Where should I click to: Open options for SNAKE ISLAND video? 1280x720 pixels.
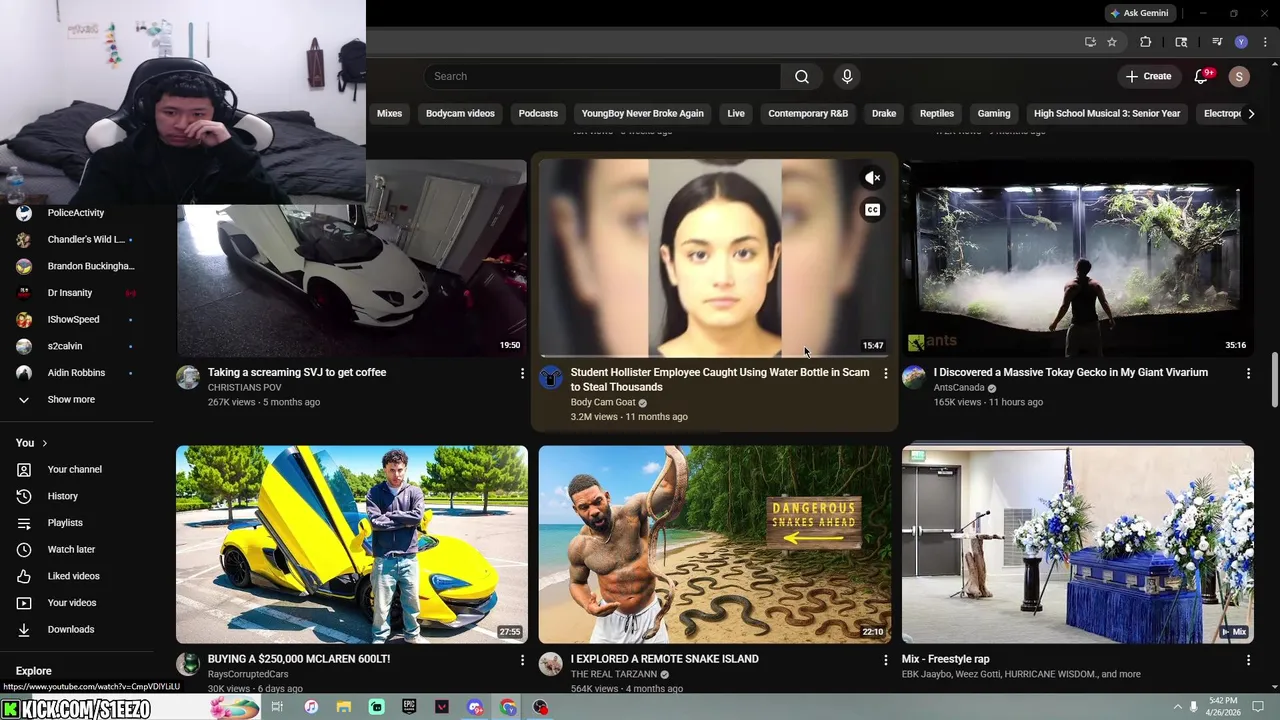point(885,660)
